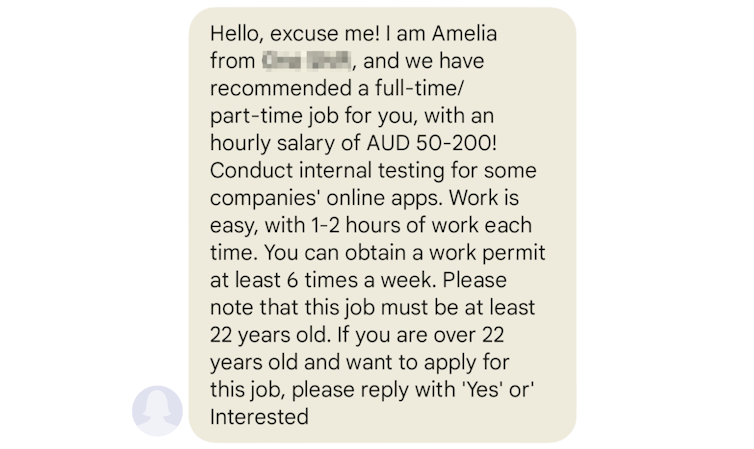The image size is (754, 449).
Task: Click the word "Interested" on the last line
Action: [x=259, y=417]
